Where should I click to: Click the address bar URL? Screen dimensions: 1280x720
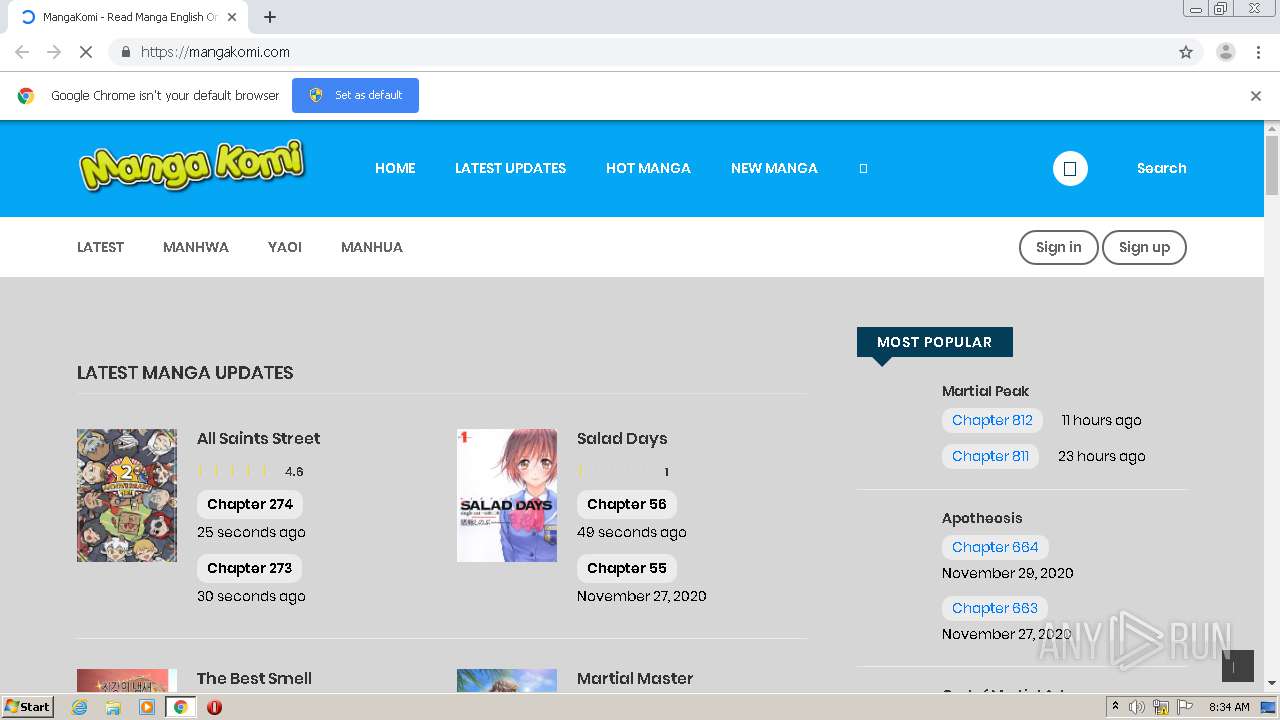[x=215, y=52]
